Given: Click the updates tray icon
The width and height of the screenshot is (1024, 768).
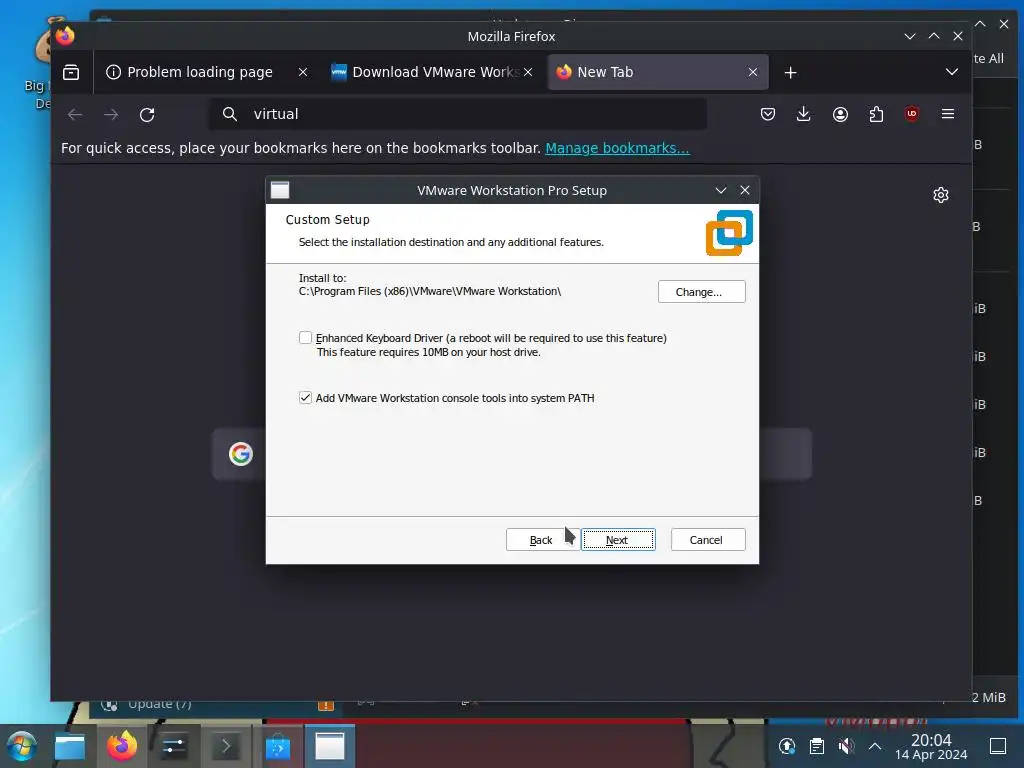Looking at the screenshot, I should (x=786, y=746).
